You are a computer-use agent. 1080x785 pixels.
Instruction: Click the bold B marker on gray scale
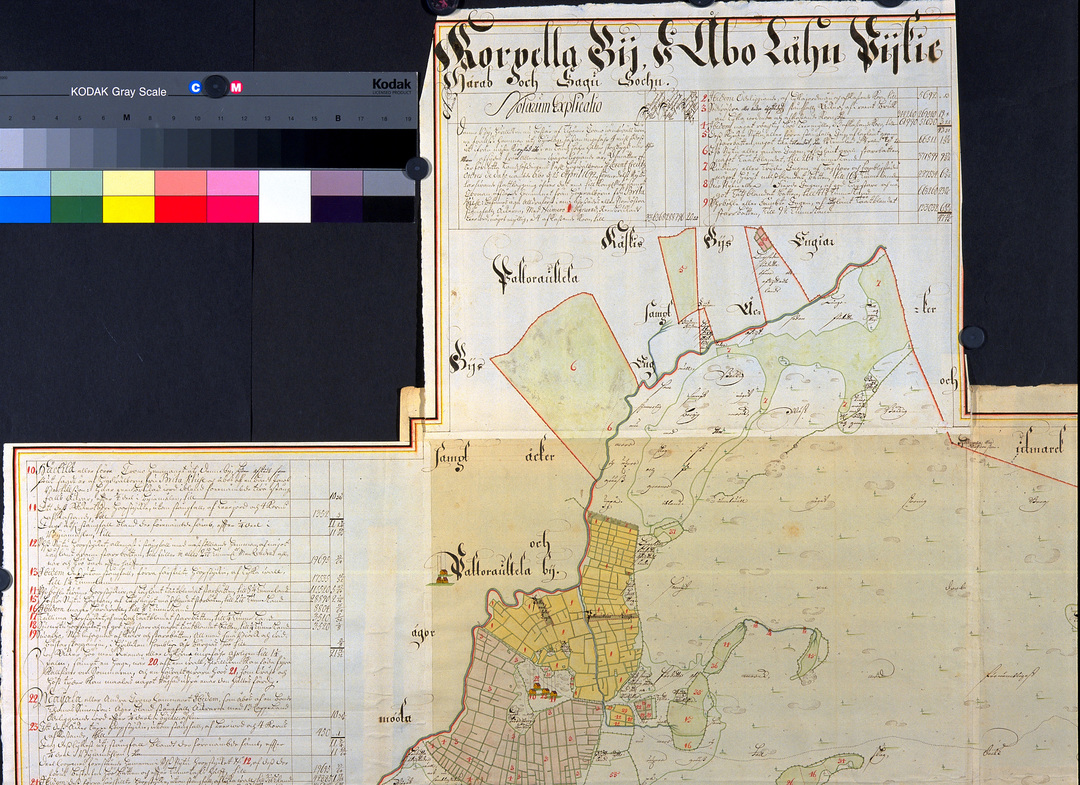click(338, 117)
